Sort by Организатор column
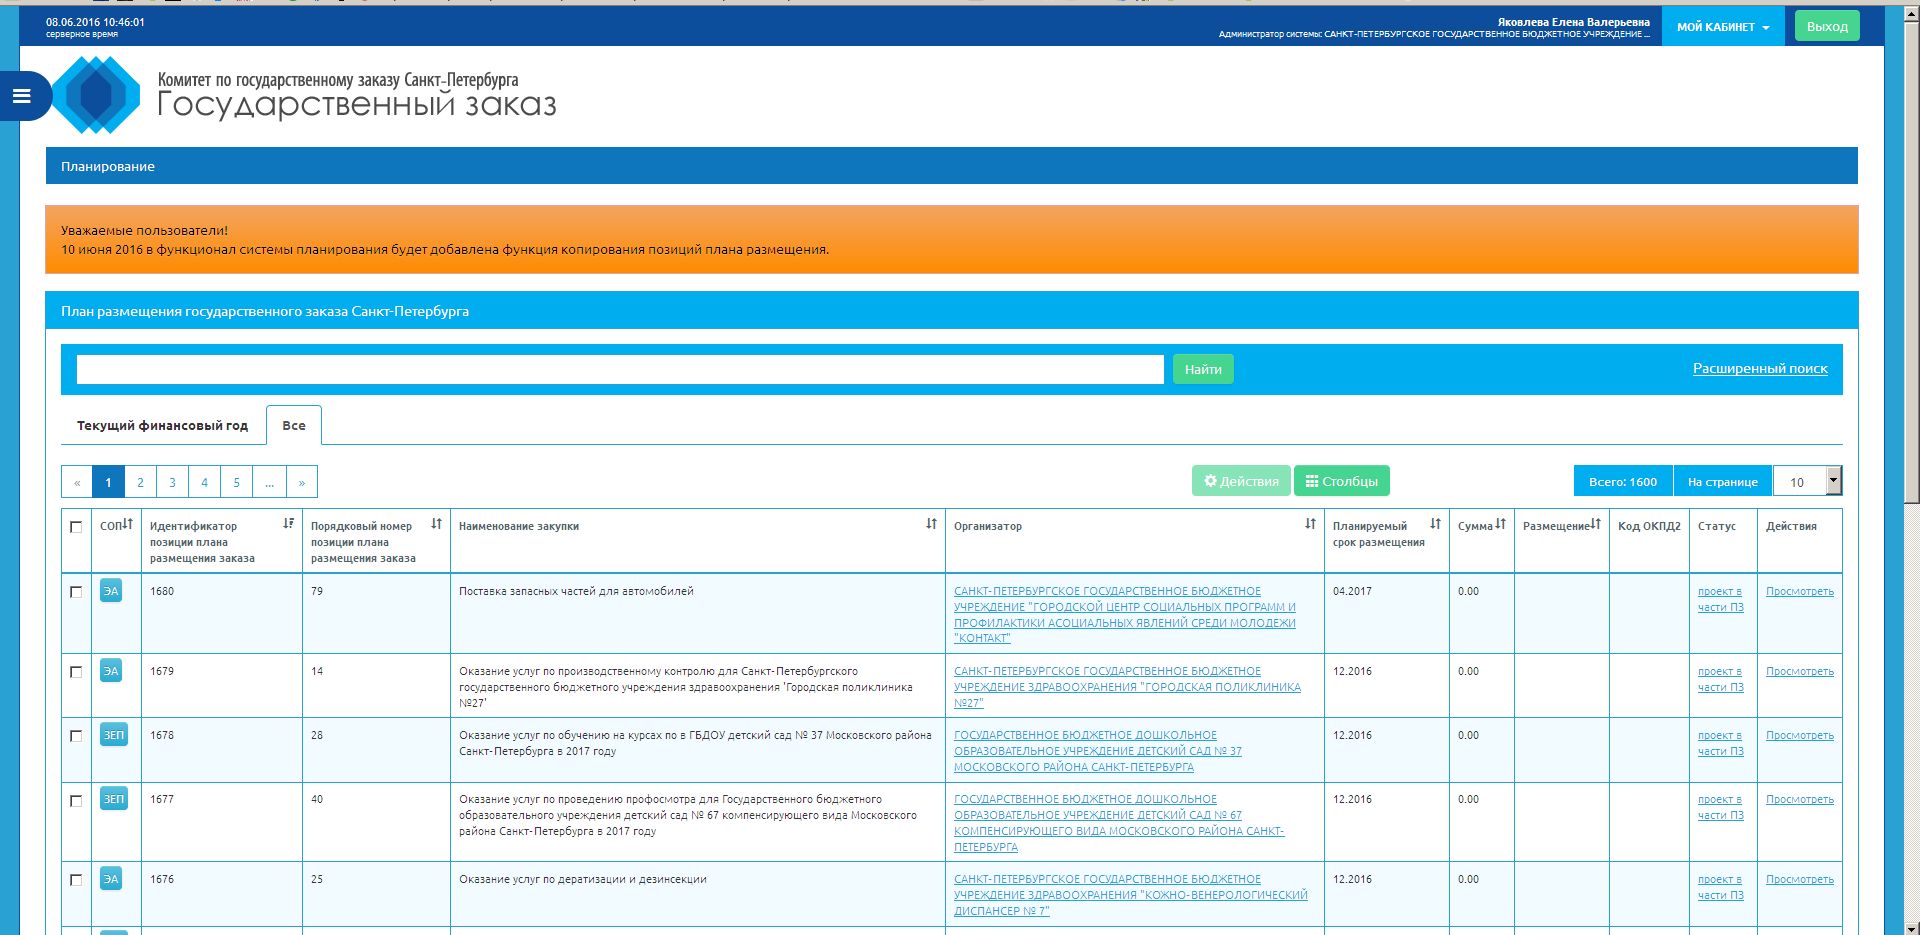 coord(1310,523)
